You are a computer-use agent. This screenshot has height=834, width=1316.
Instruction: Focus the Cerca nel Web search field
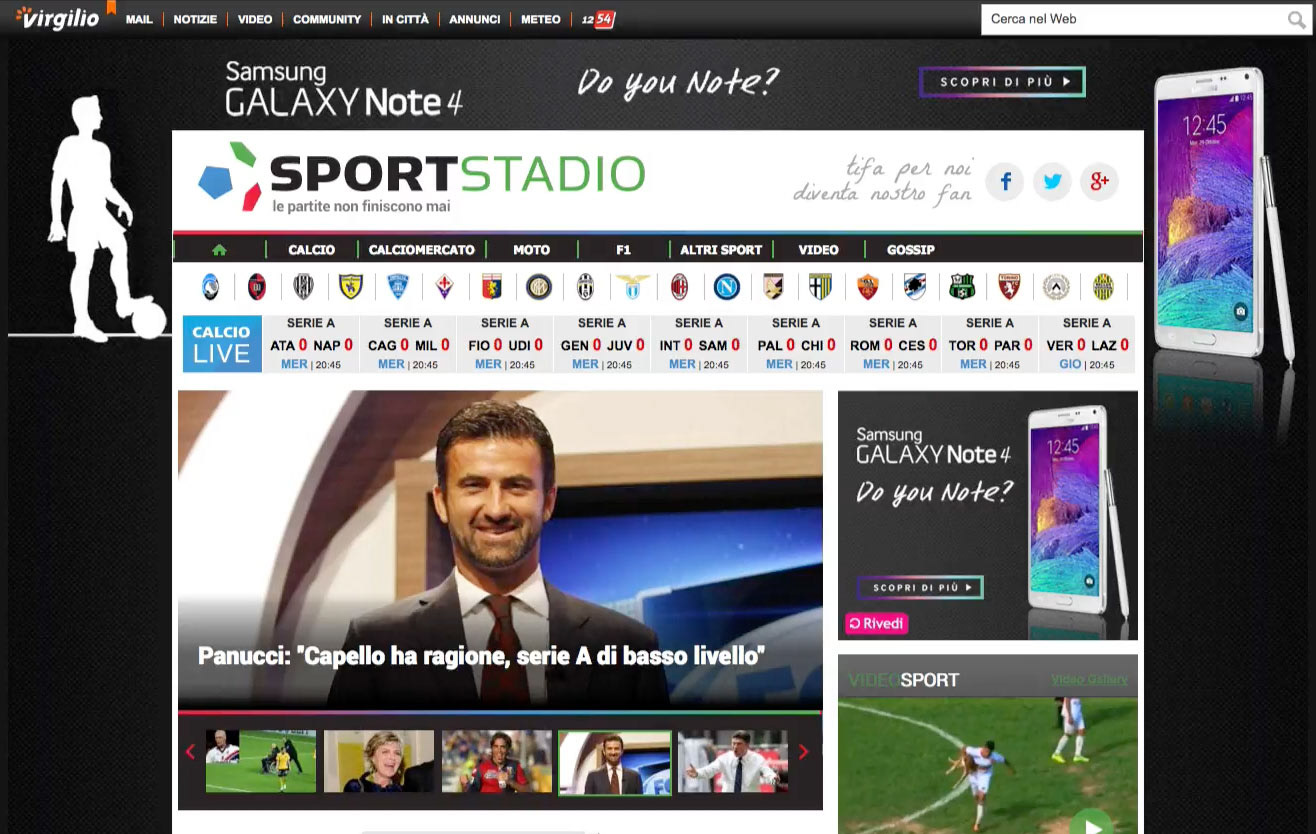(x=1133, y=20)
